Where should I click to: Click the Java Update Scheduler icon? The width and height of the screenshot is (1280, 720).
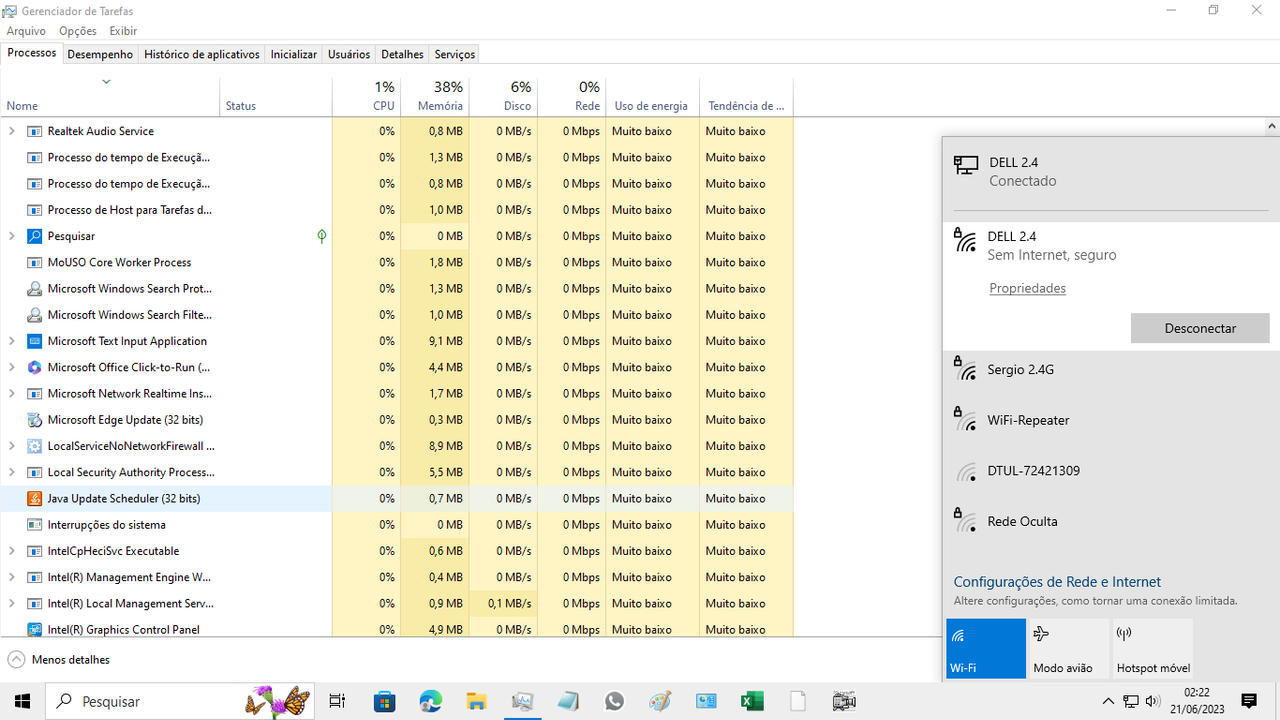pyautogui.click(x=35, y=498)
